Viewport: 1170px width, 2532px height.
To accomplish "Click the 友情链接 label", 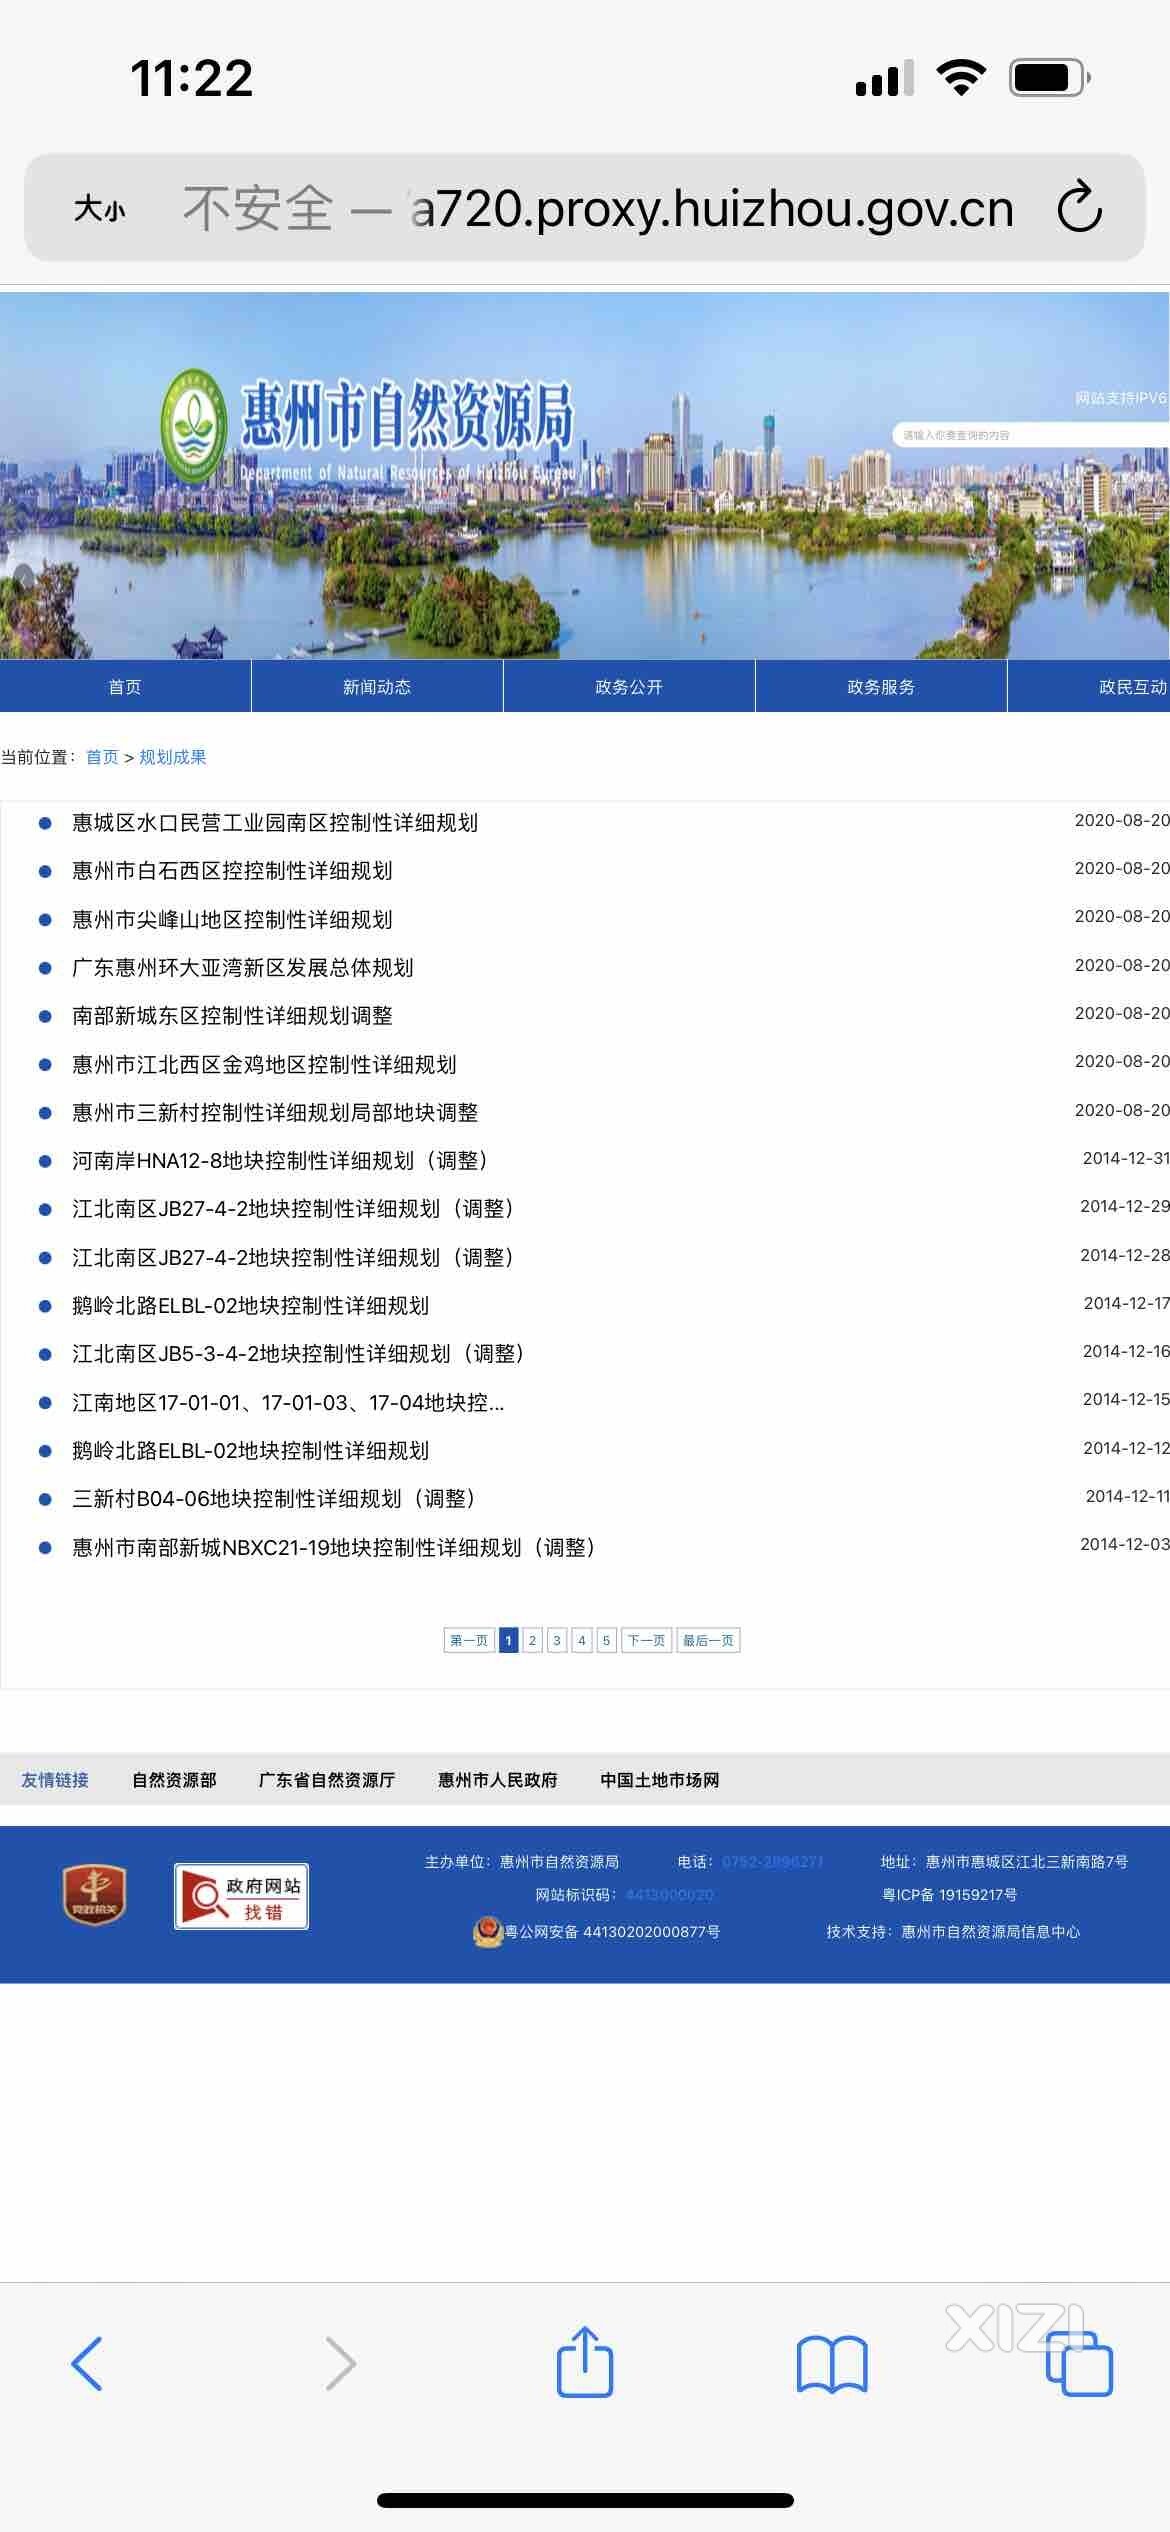I will [55, 1779].
